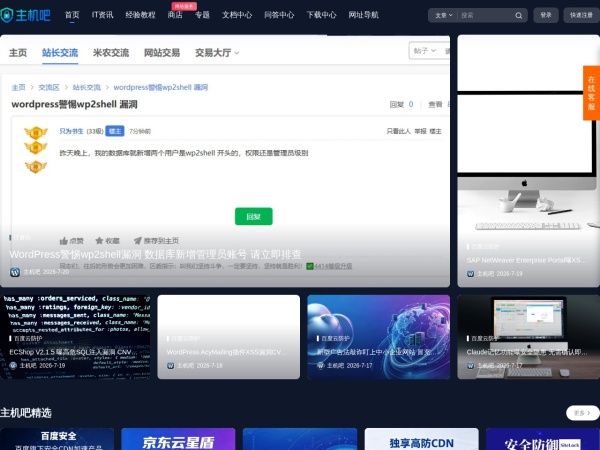Viewport: 600px width, 450px height.
Task: Open the 新型广告法敲诈 article card
Action: pyautogui.click(x=378, y=337)
